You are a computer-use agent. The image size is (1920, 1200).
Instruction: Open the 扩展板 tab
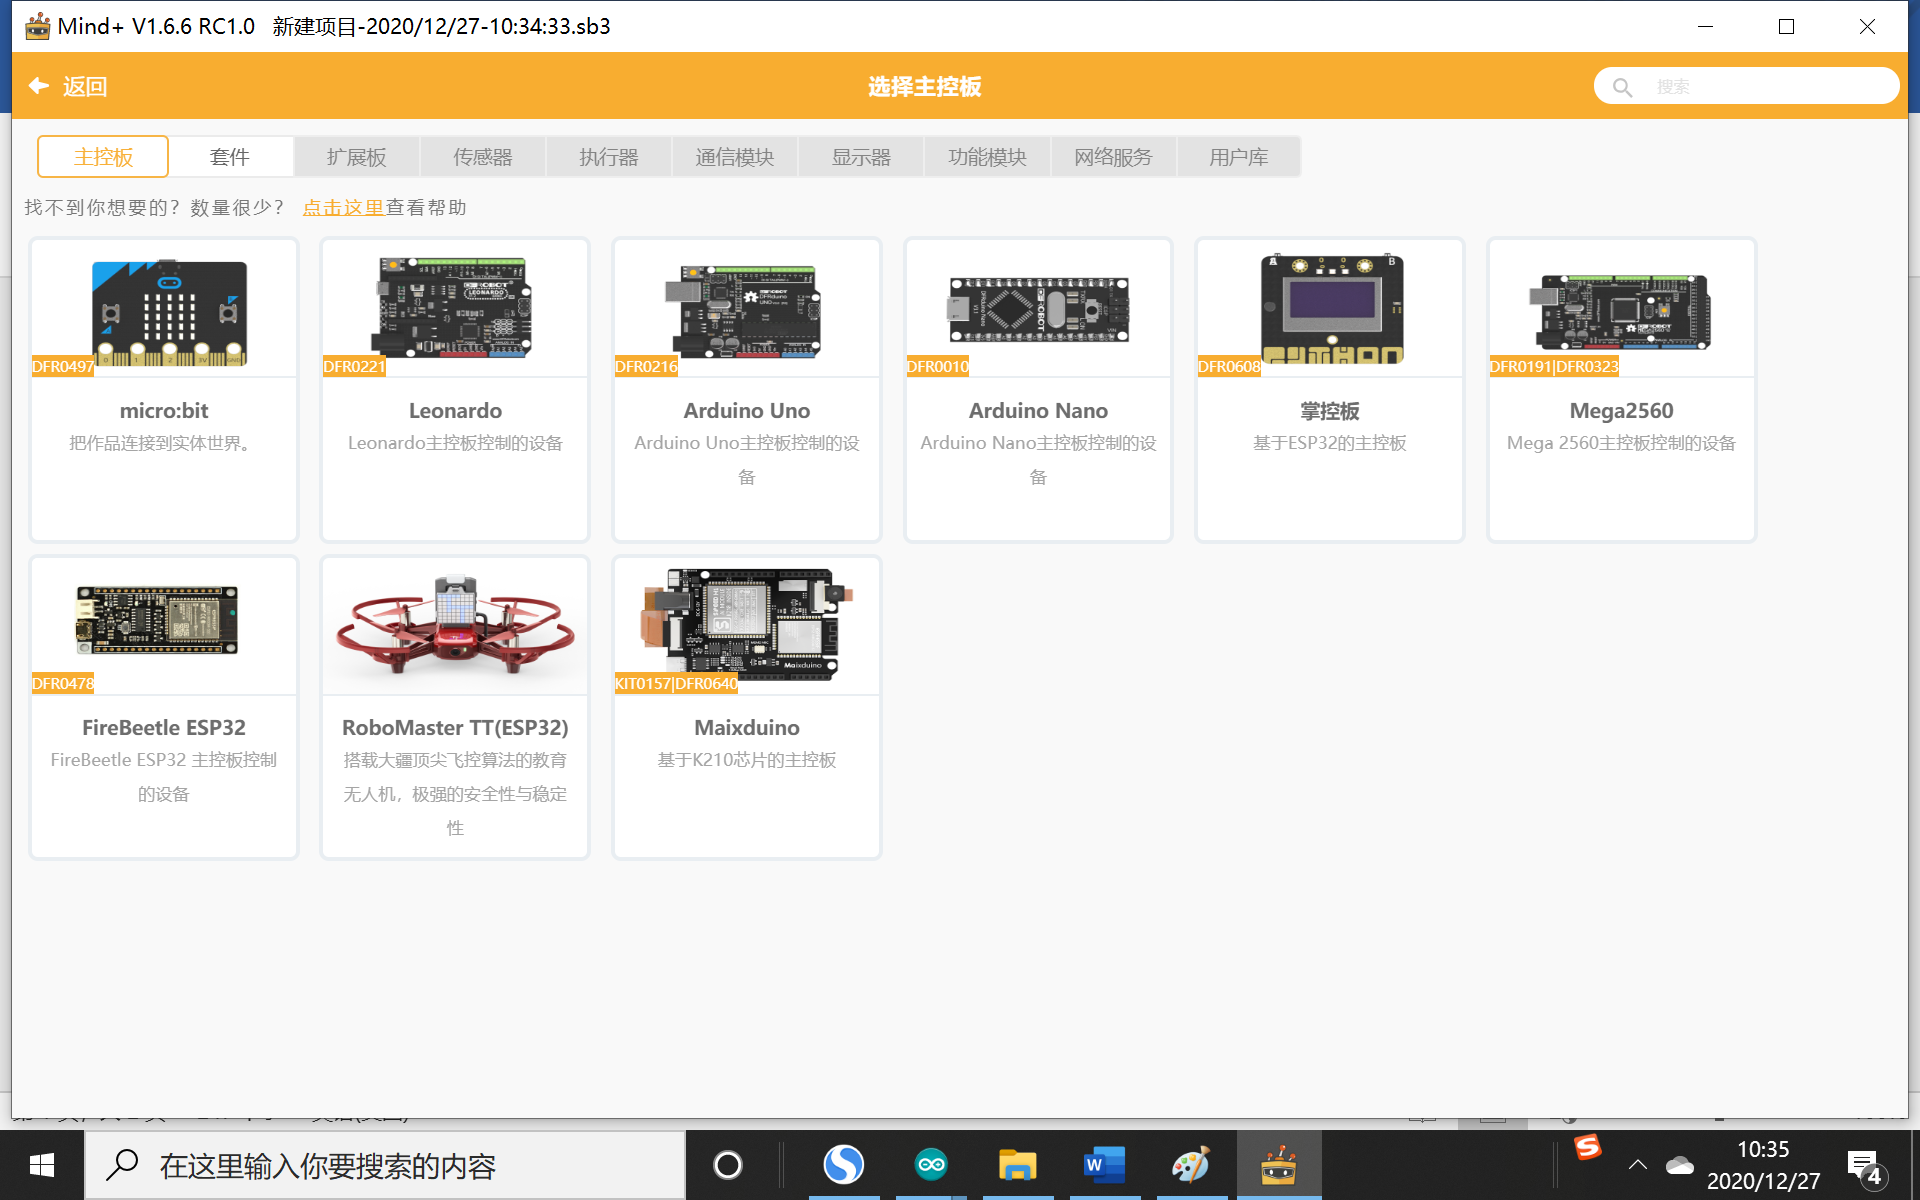click(356, 157)
